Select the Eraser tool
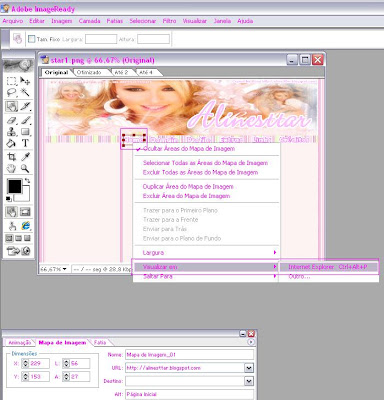 [12, 120]
